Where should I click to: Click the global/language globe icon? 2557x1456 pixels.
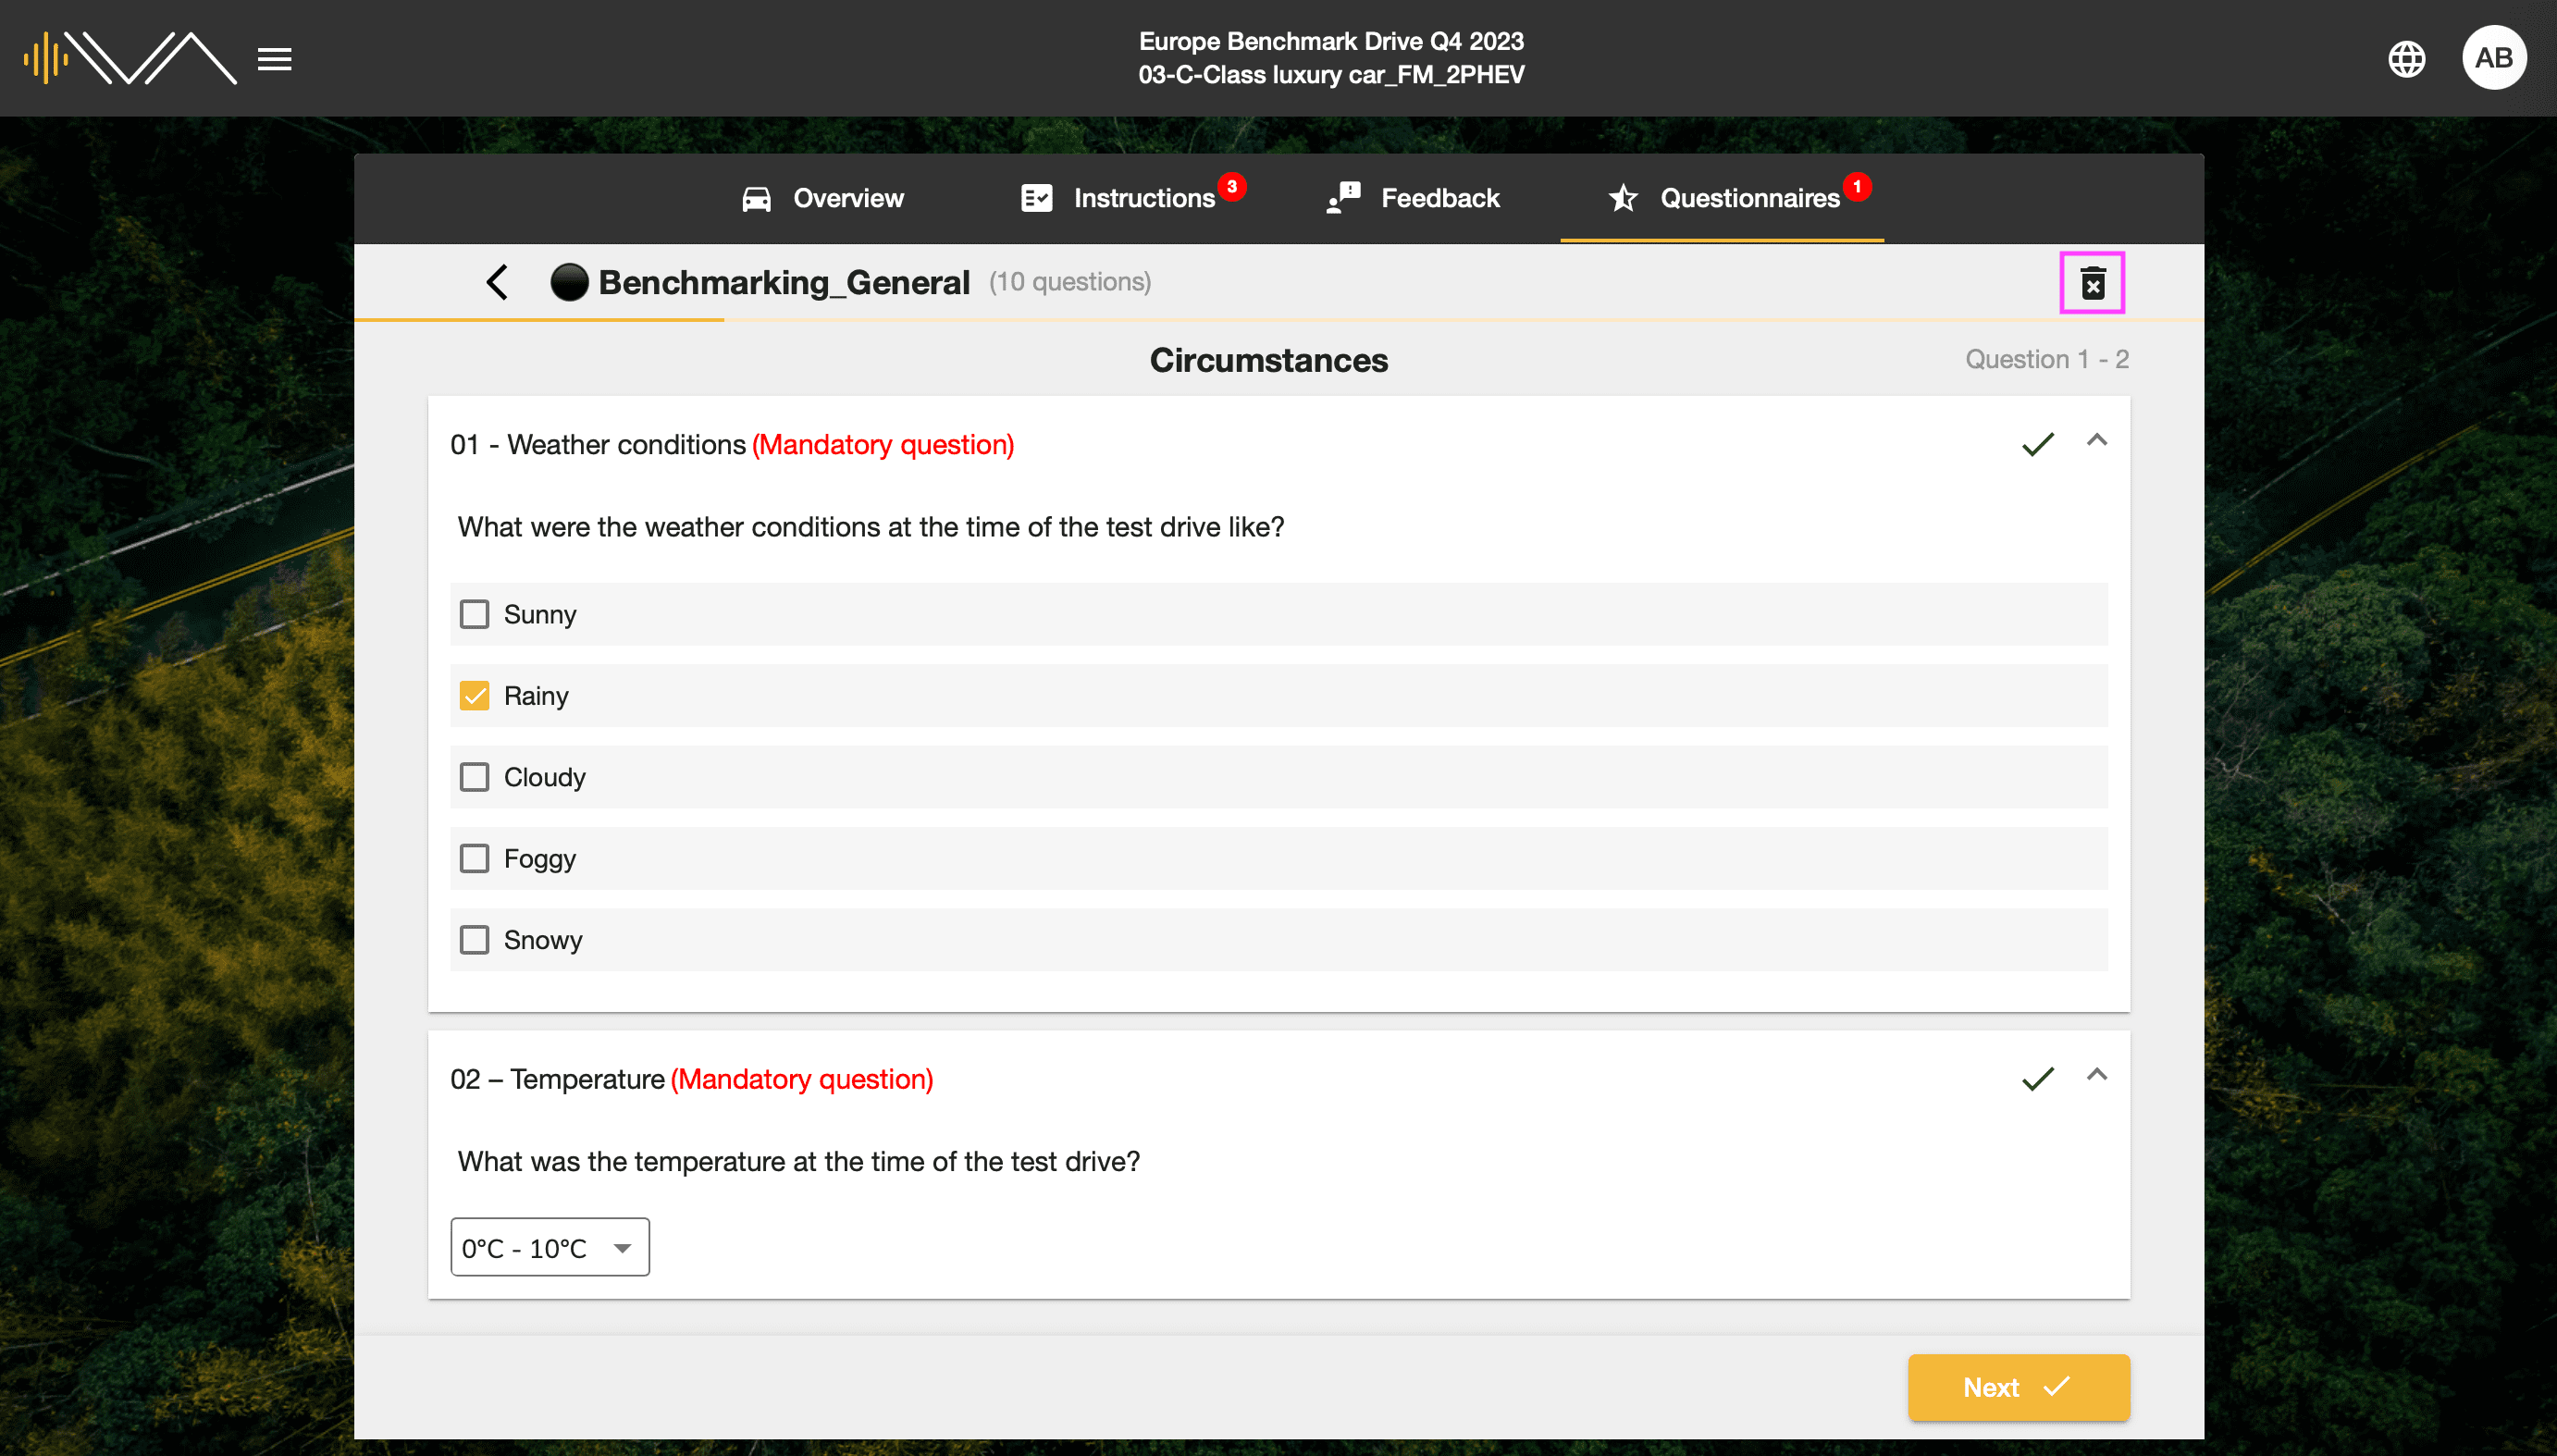(2406, 58)
